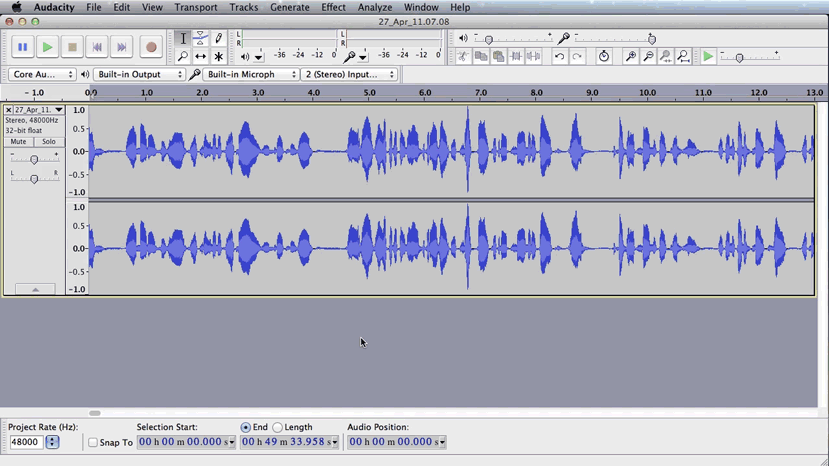Click the Fit Project zoom icon
The height and width of the screenshot is (466, 829).
(683, 57)
